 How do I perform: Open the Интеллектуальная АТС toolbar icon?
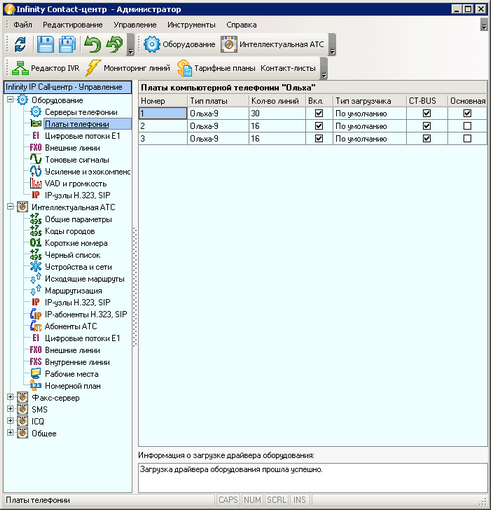pyautogui.click(x=229, y=44)
